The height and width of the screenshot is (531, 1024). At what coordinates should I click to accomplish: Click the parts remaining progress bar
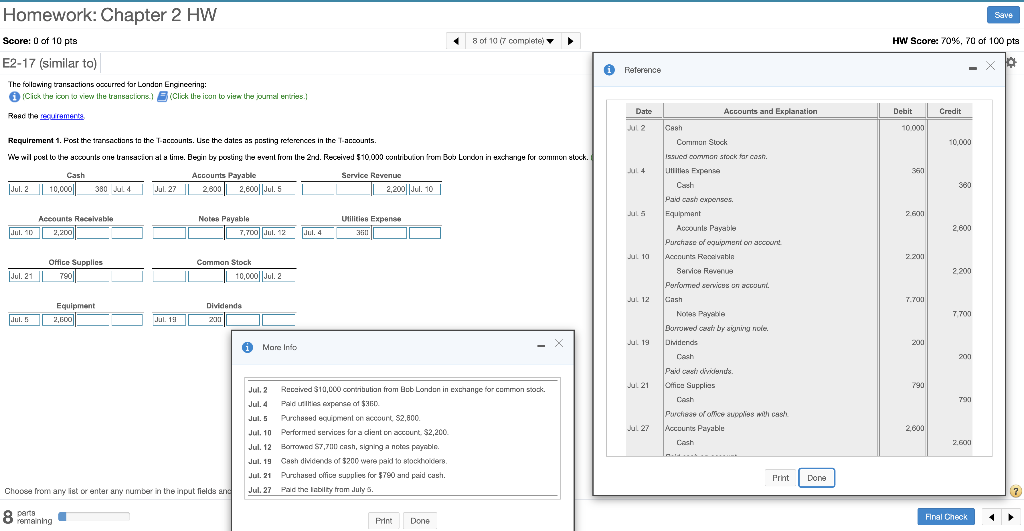tap(94, 517)
